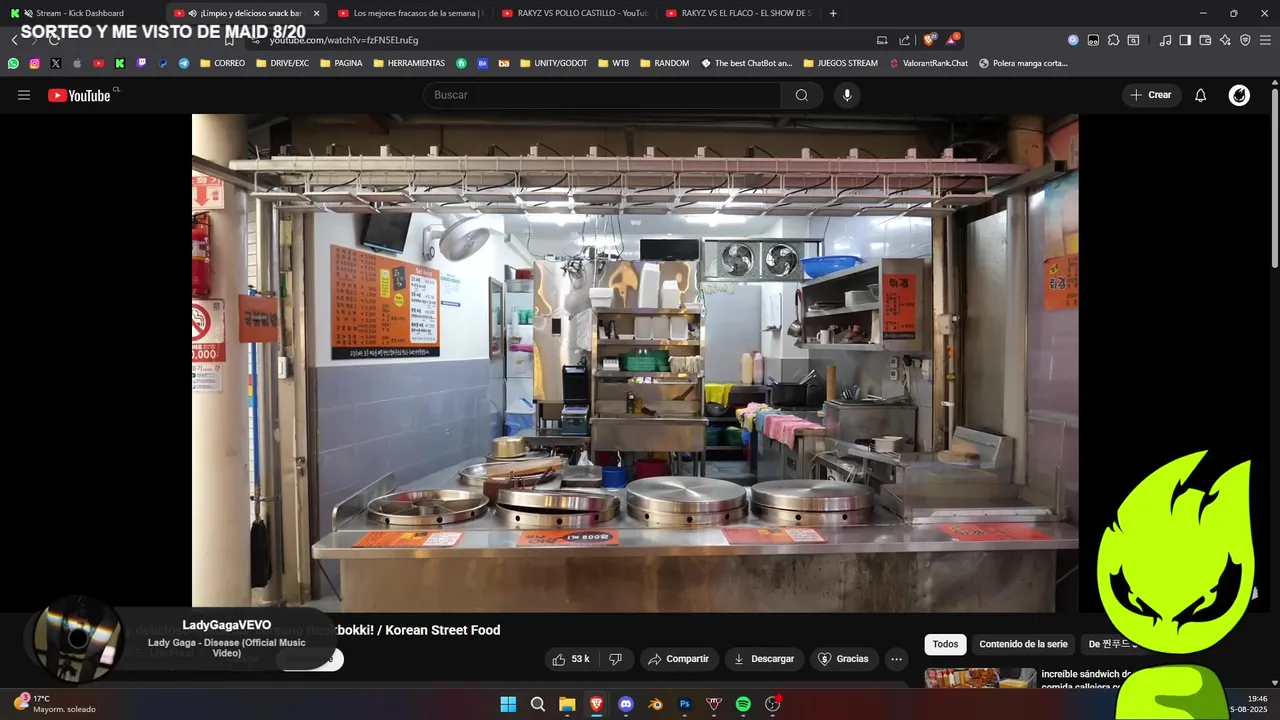Image resolution: width=1280 pixels, height=720 pixels.
Task: Open the Brave VPN shield icon
Action: 1245,40
